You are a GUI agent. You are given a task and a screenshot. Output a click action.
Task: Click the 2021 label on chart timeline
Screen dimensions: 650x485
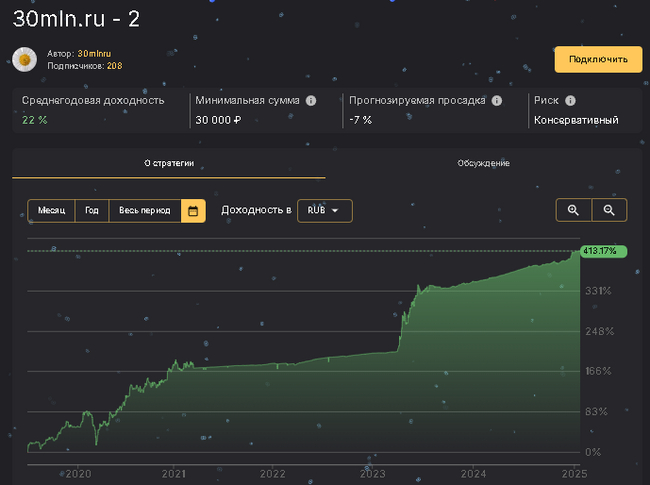[x=174, y=473]
